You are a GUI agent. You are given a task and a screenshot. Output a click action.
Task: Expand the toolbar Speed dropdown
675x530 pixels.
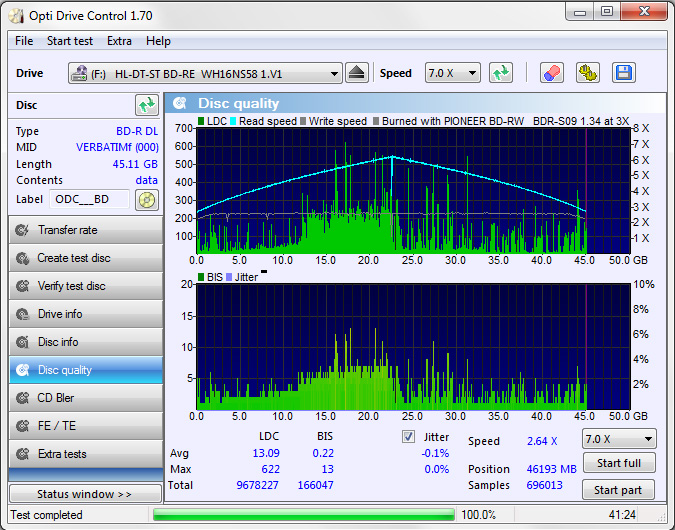[453, 73]
